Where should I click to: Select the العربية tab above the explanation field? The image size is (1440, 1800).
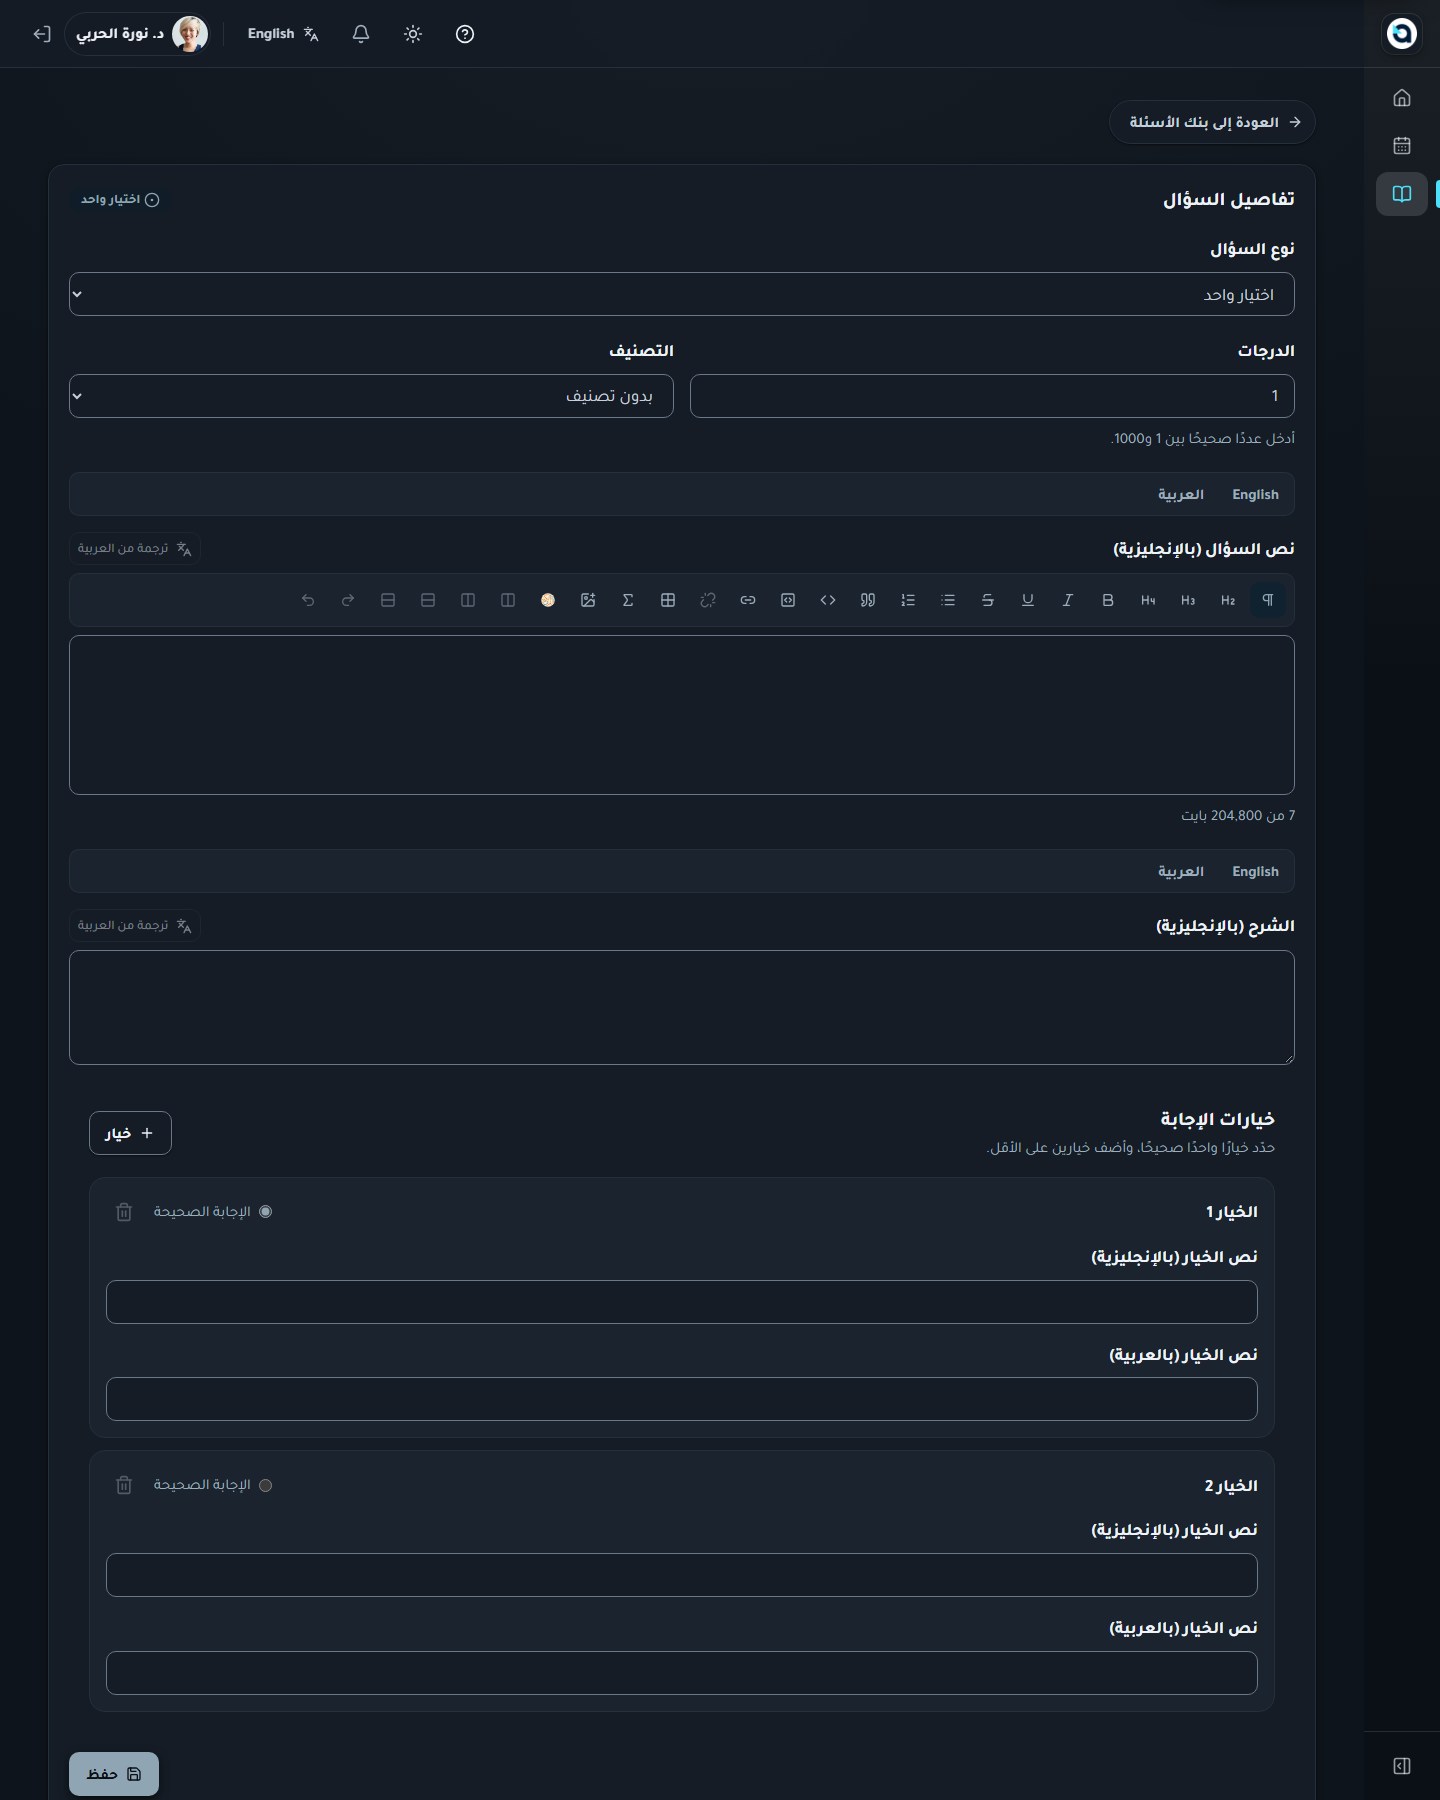[1180, 871]
